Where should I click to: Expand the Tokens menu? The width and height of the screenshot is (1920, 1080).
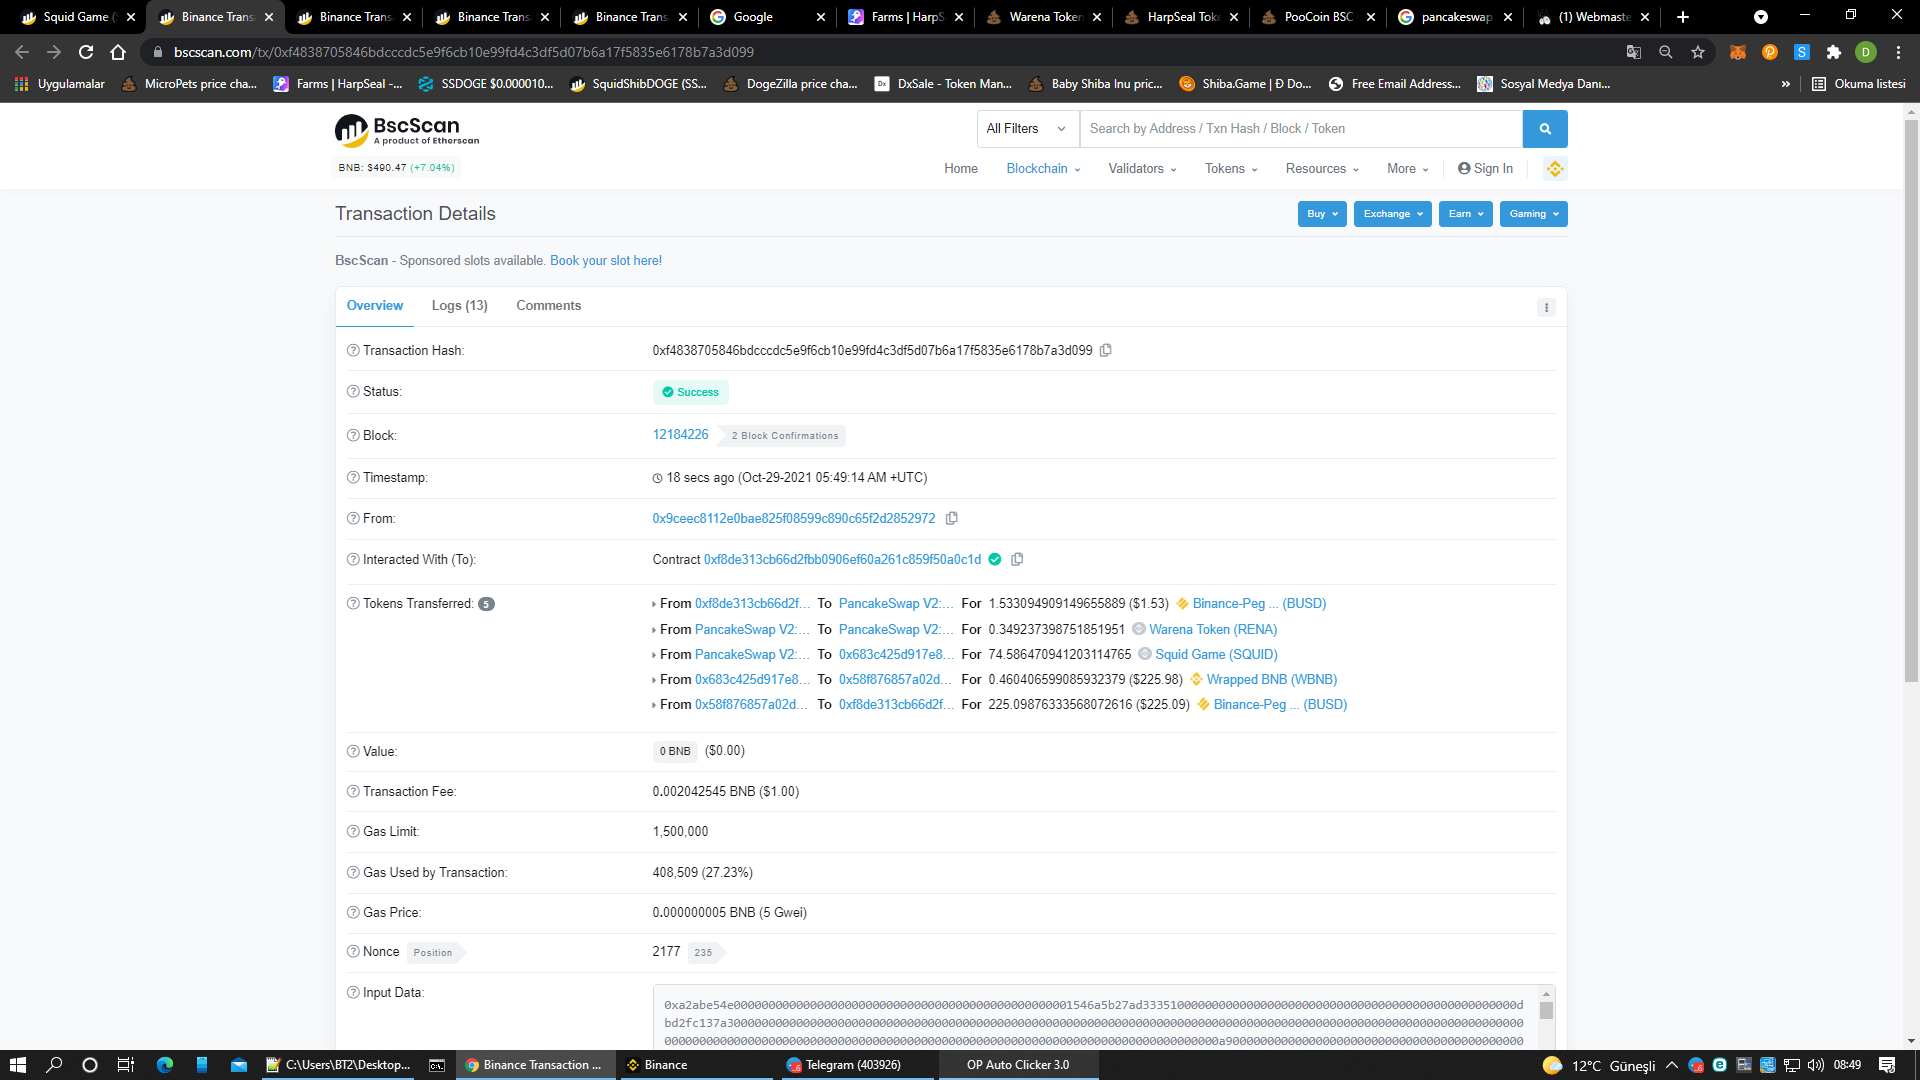(1231, 169)
